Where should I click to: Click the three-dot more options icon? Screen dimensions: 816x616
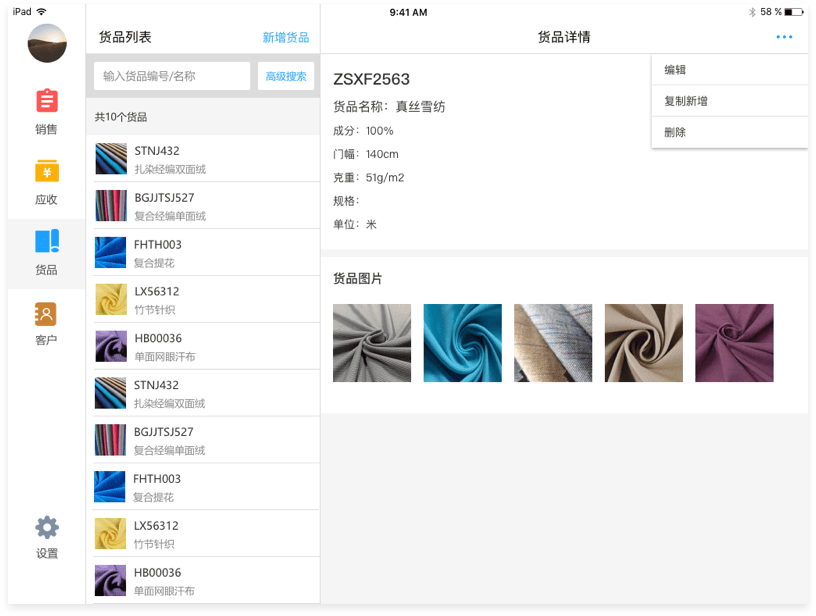pyautogui.click(x=784, y=37)
